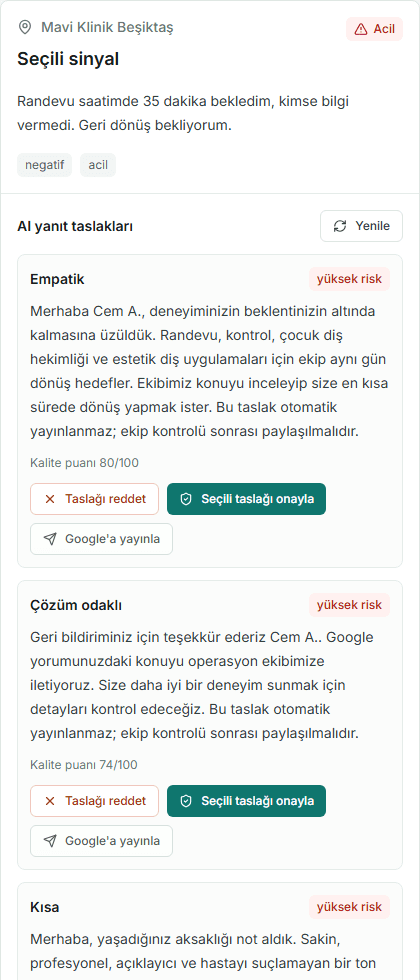Screen dimensions: 420x980
Task: Click the paper plane icon under Çözüm odaklı draft
Action: 51,841
